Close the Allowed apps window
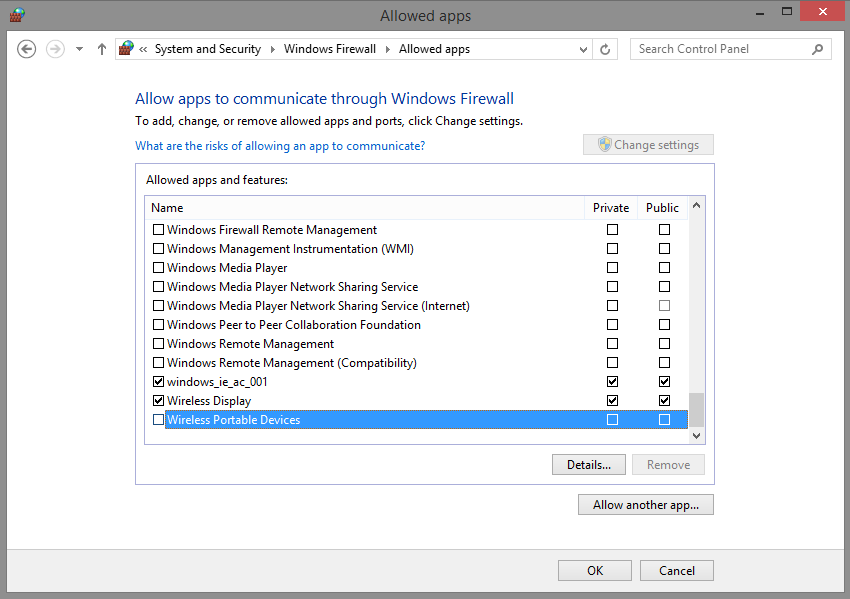This screenshot has width=850, height=599. (822, 11)
